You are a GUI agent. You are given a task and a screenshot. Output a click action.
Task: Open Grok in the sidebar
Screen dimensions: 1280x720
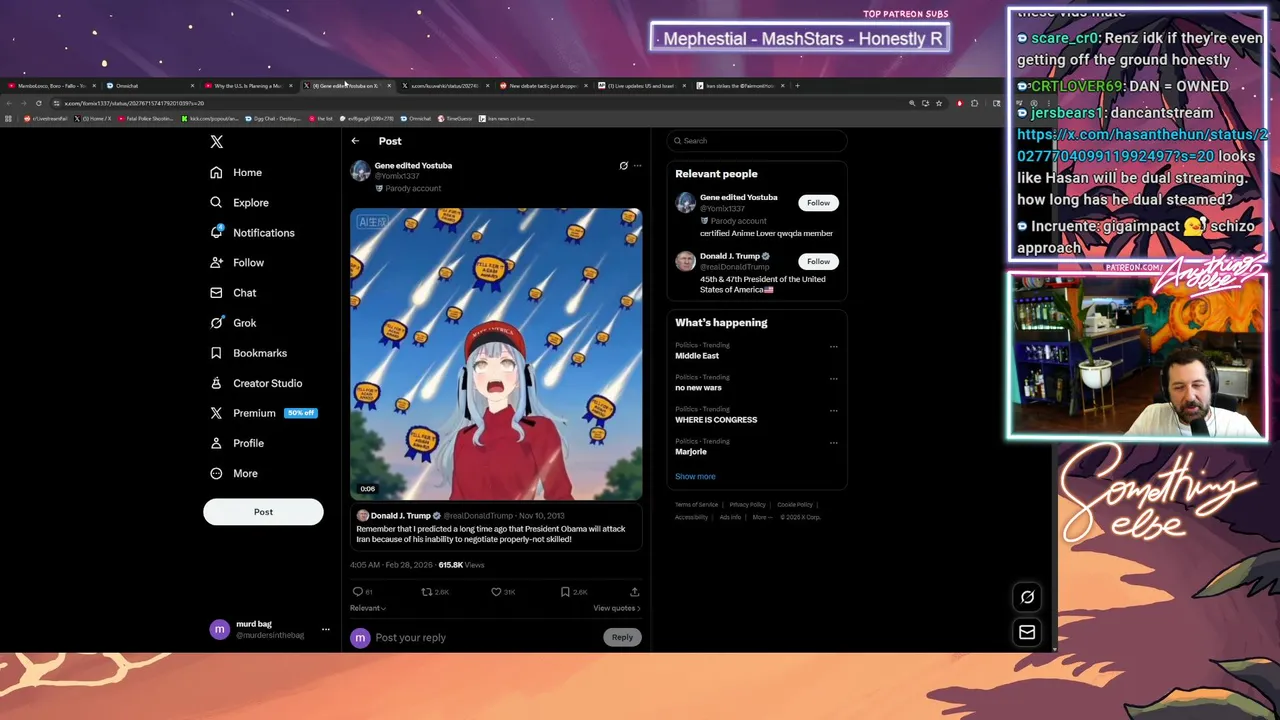(x=233, y=322)
